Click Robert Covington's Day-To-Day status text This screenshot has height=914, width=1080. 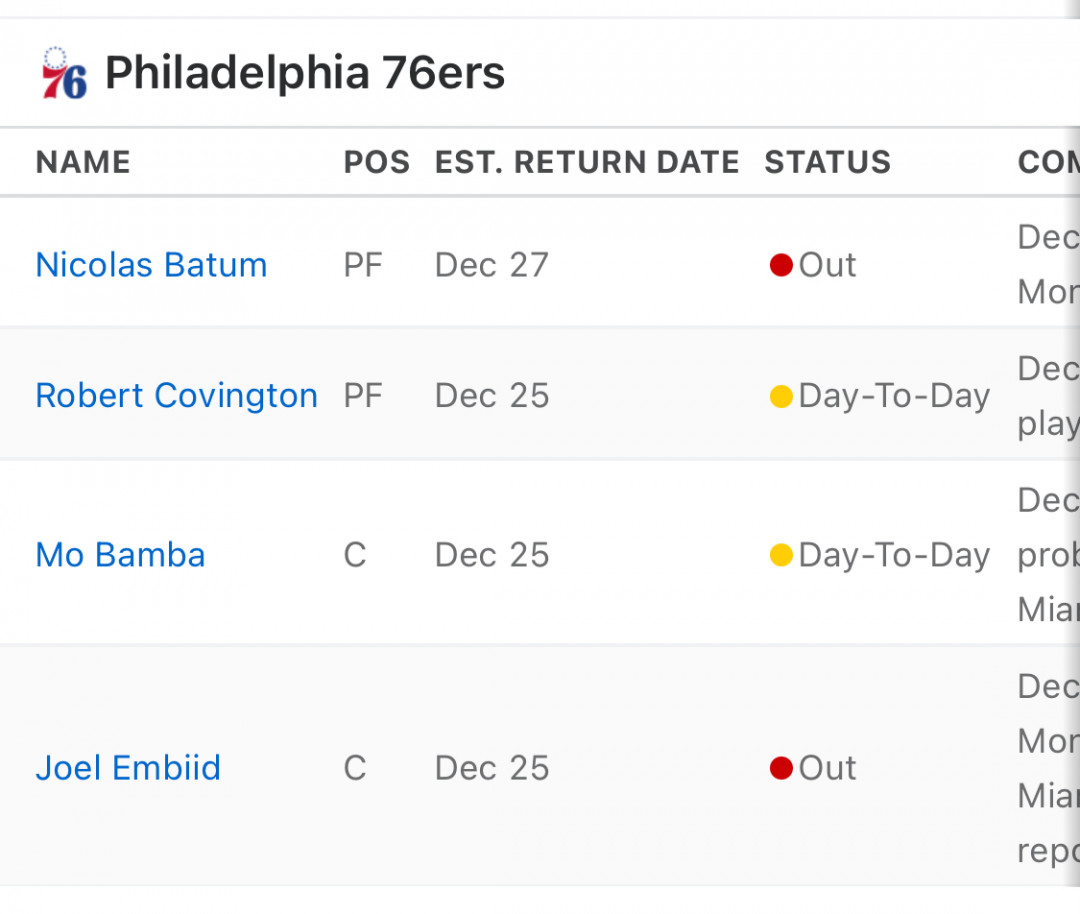[894, 396]
